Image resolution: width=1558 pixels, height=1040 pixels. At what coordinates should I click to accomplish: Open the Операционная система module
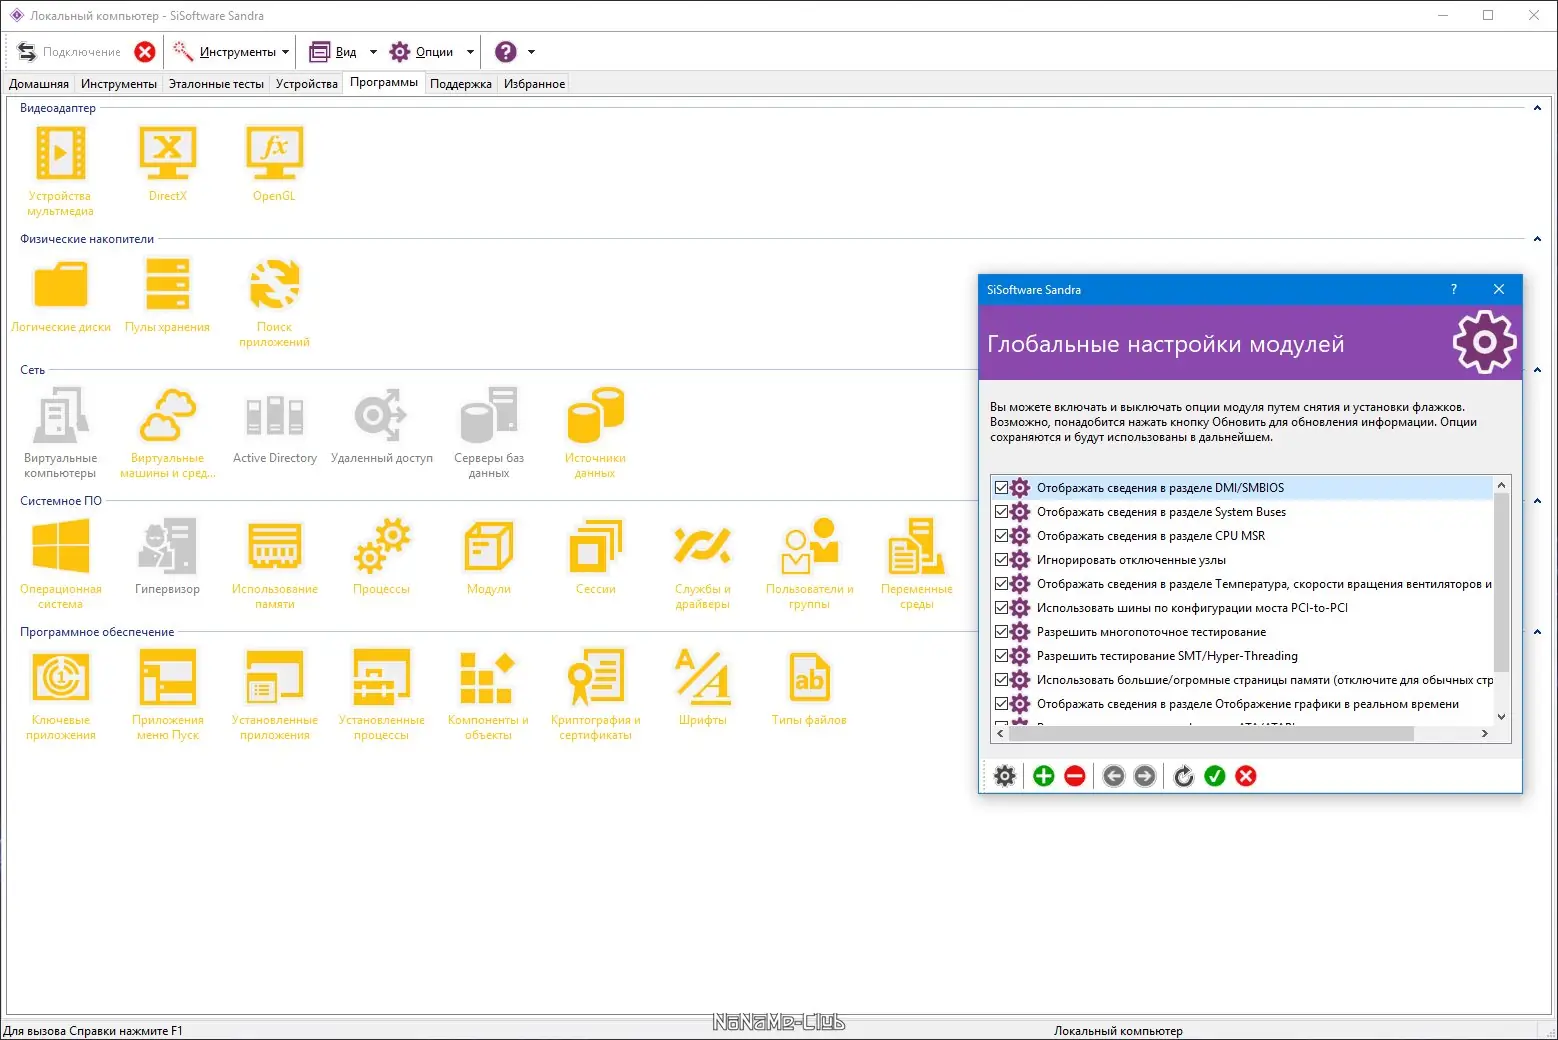coord(61,548)
